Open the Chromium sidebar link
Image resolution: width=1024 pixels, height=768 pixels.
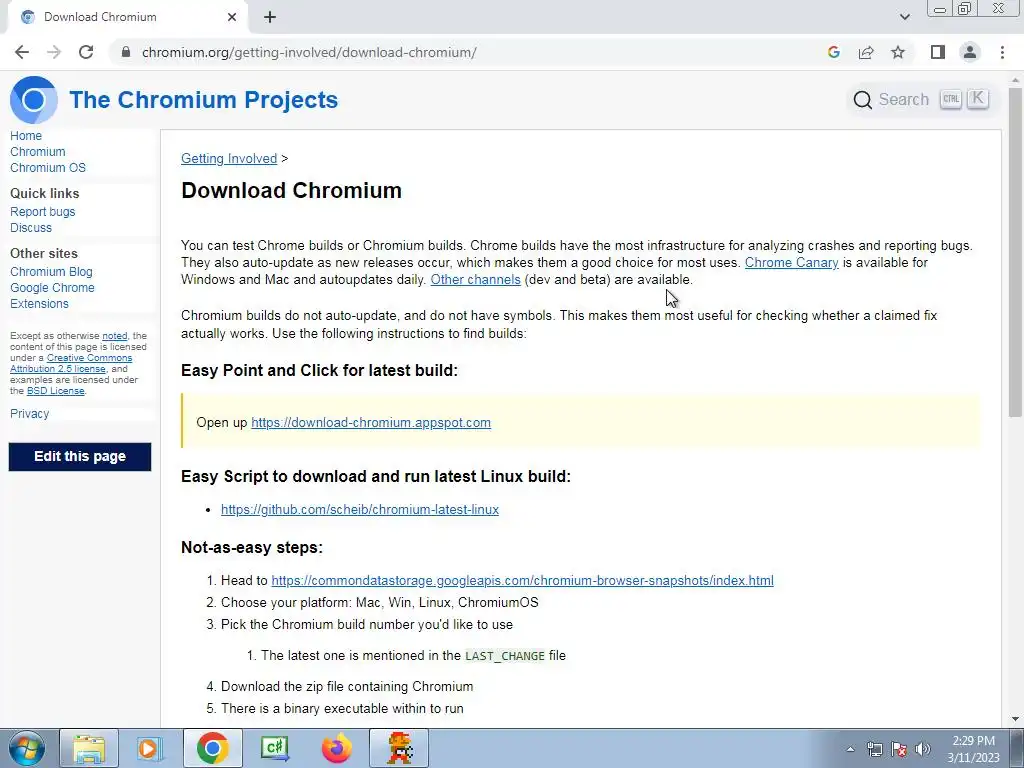(38, 152)
